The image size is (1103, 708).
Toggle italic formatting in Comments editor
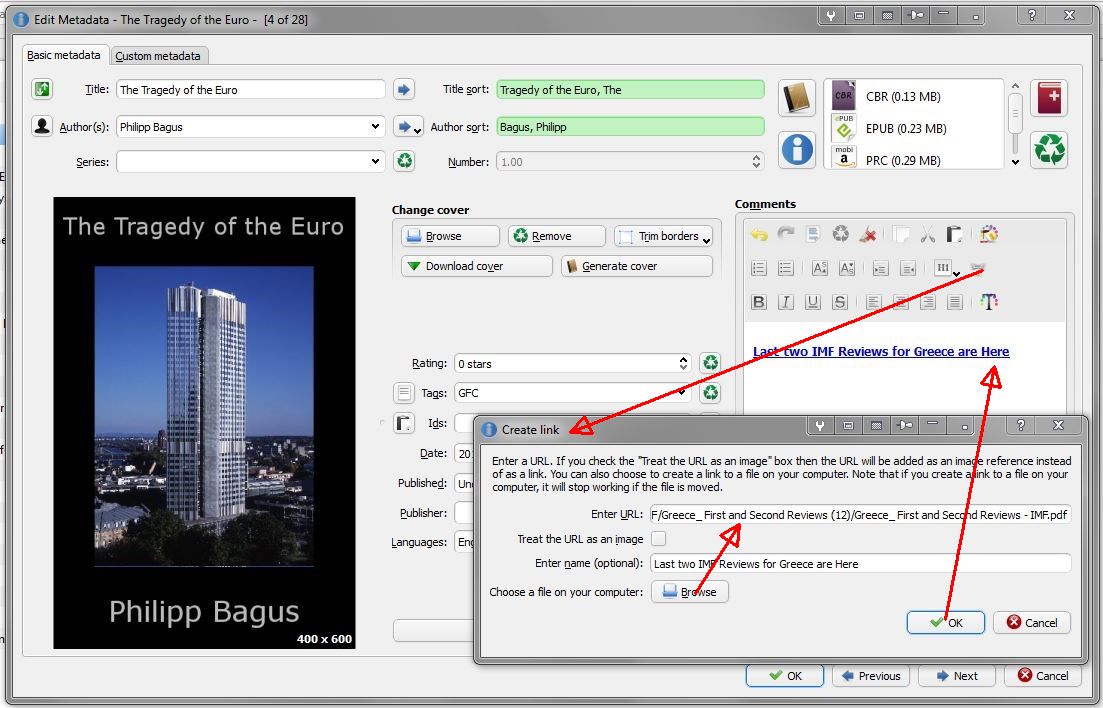click(x=786, y=302)
